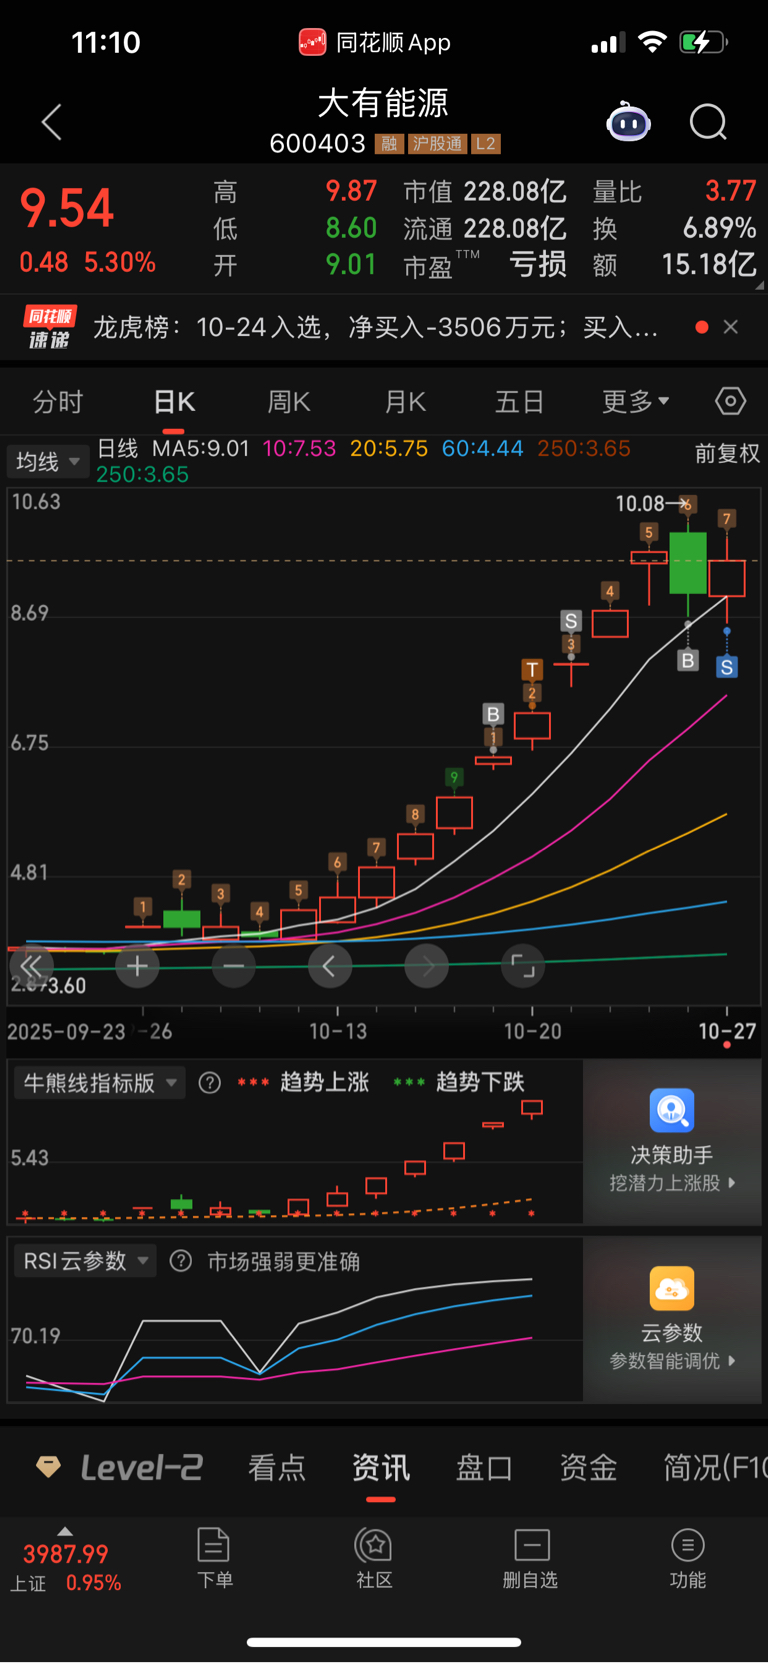
Task: Open the AI robot assistant icon
Action: tap(628, 122)
